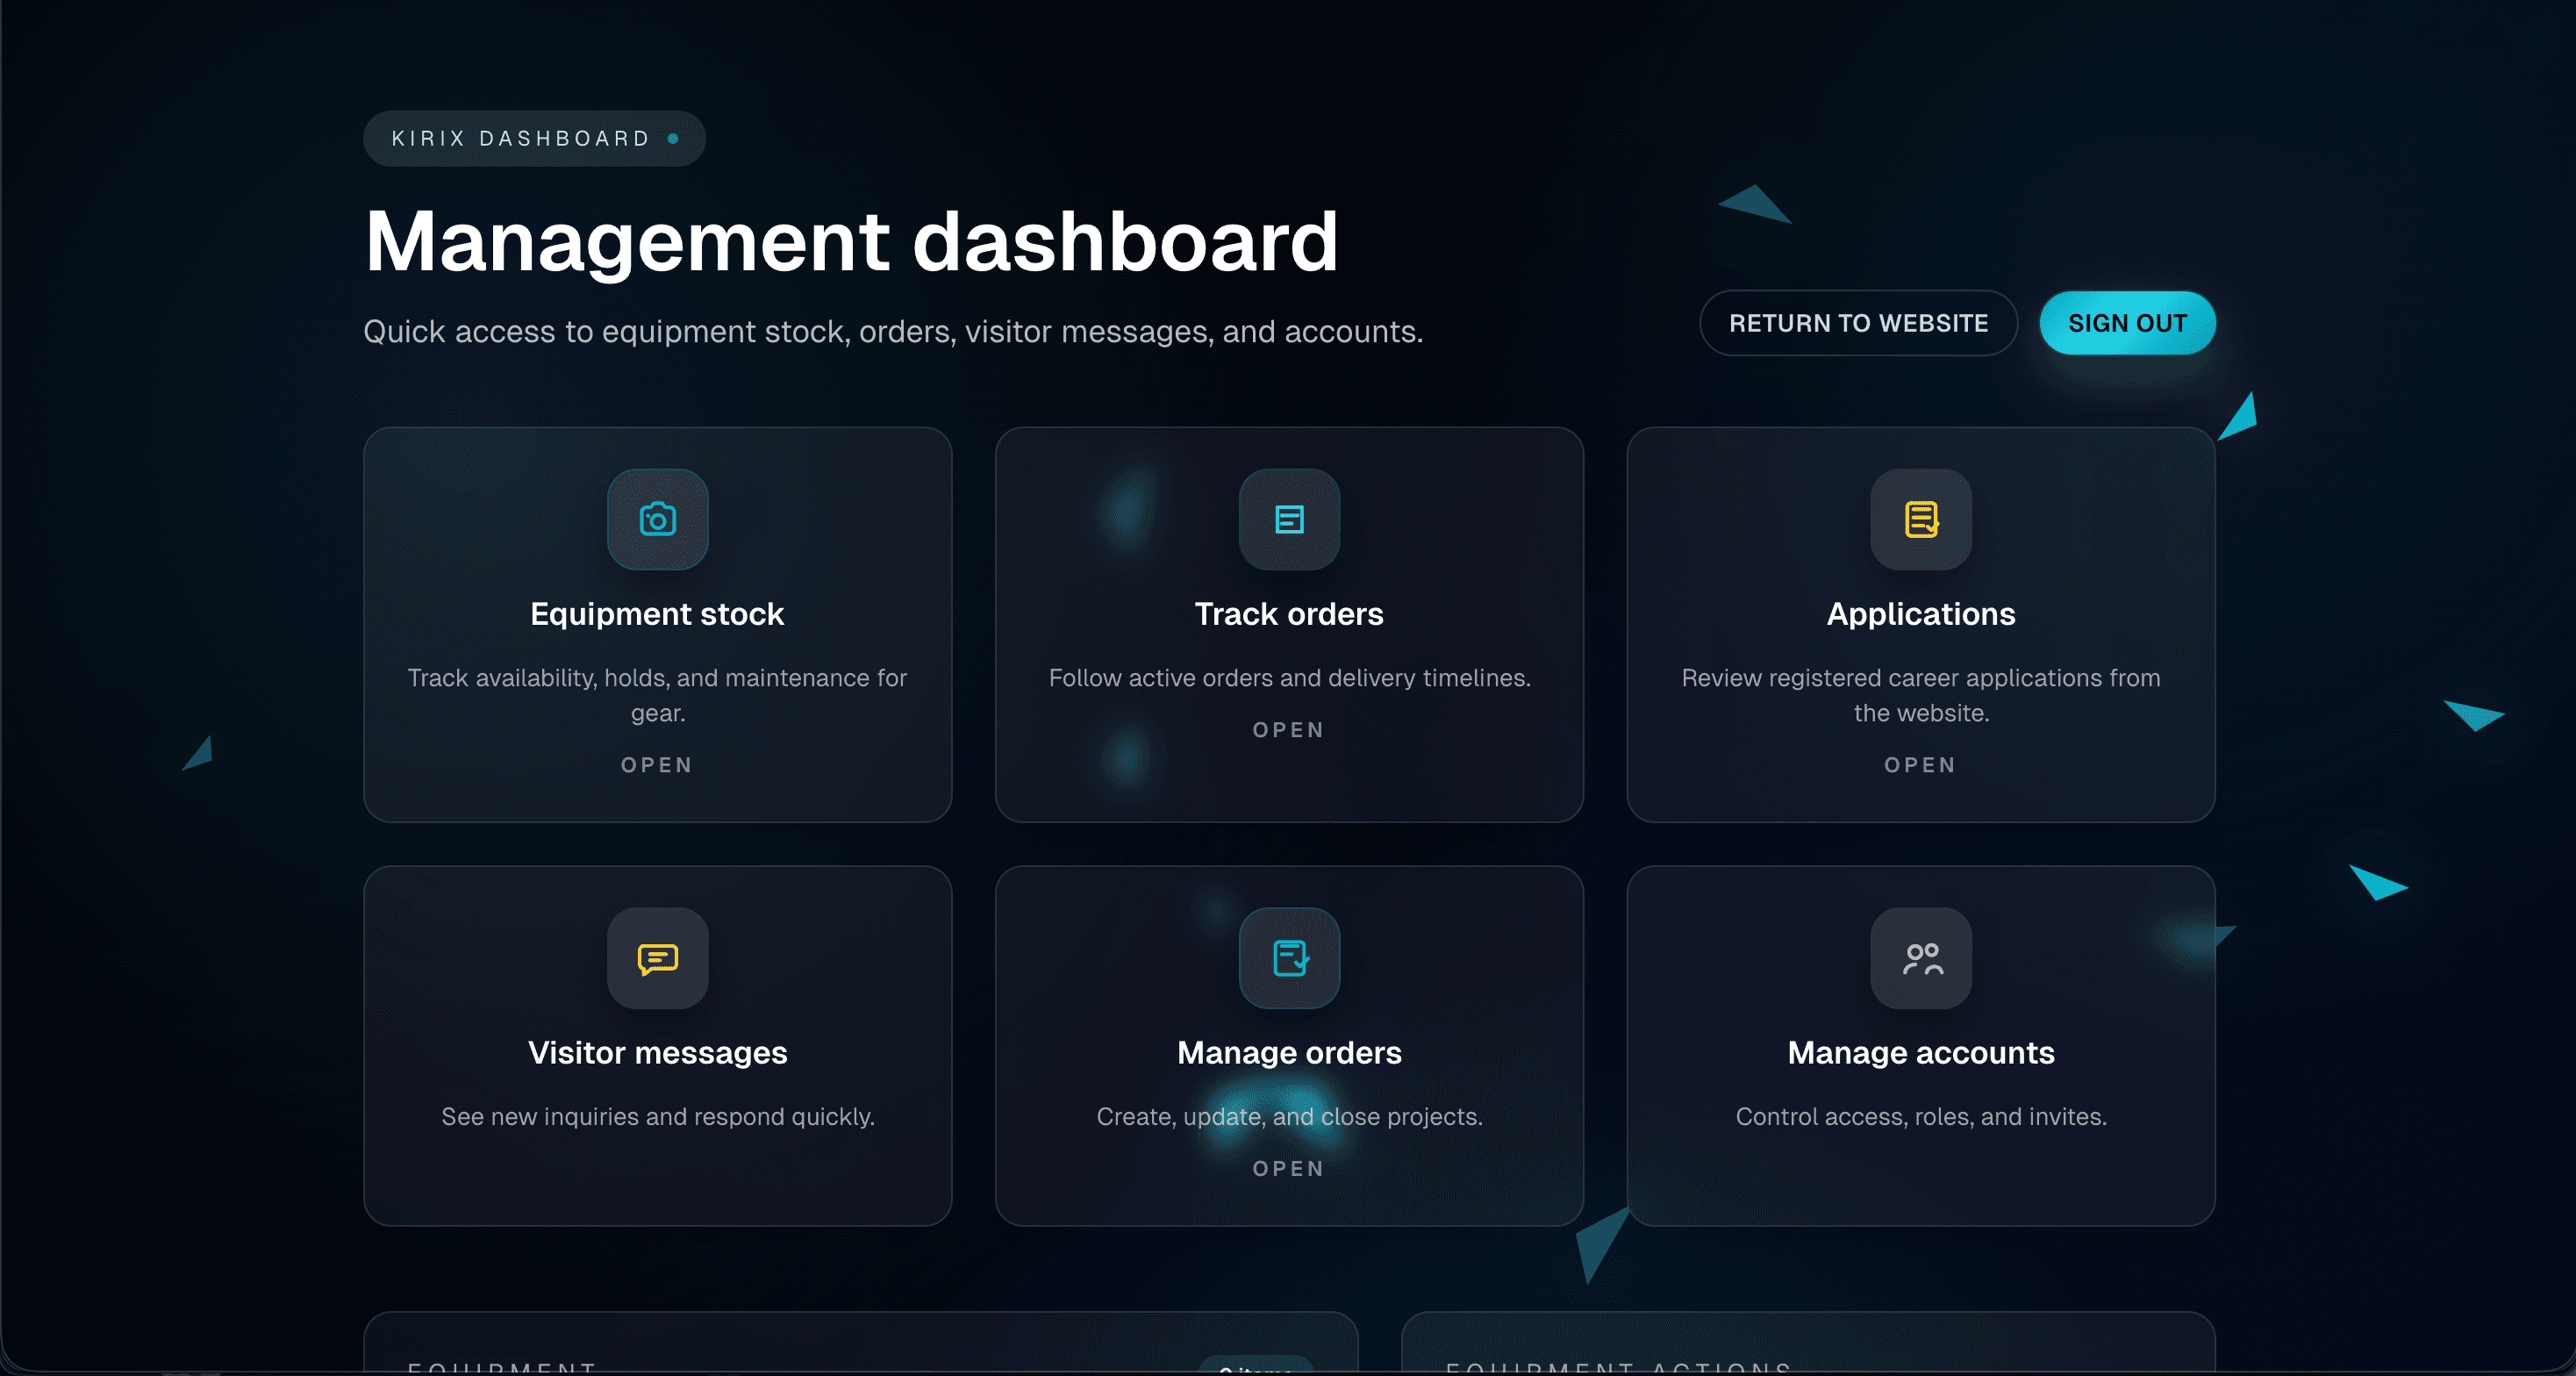Click OPEN on the Applications card

pyautogui.click(x=1920, y=765)
